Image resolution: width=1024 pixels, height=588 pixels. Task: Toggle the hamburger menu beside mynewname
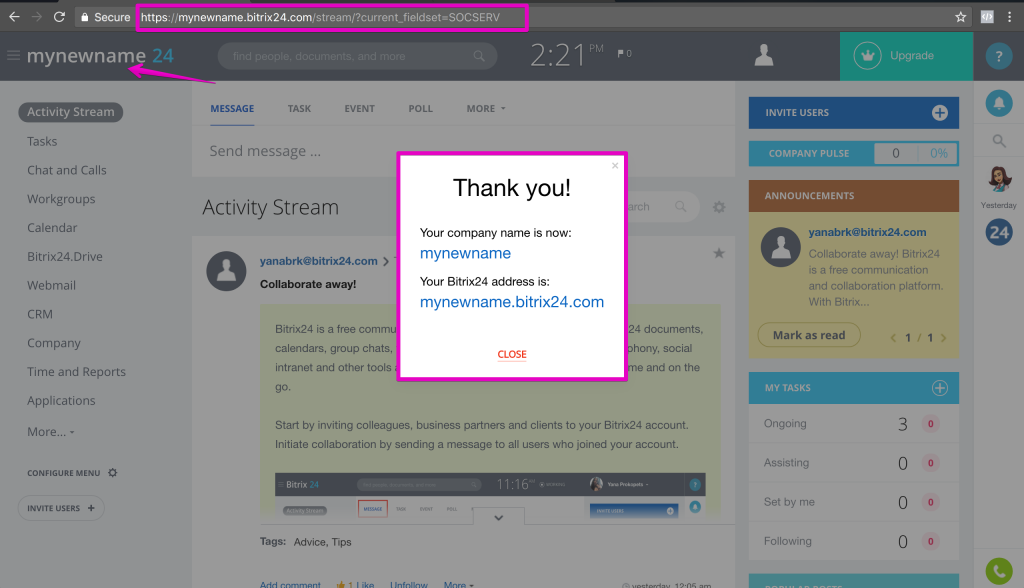coord(13,56)
